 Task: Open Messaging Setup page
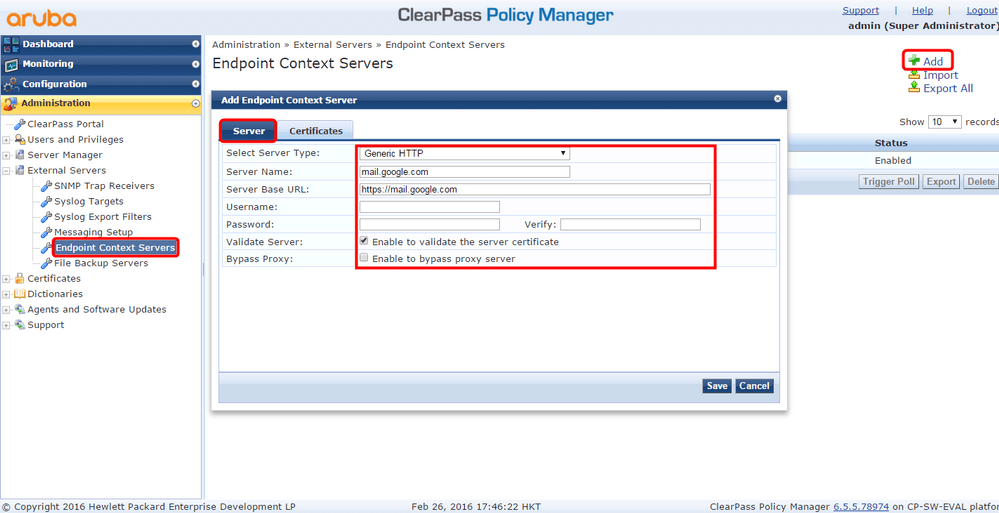[94, 232]
